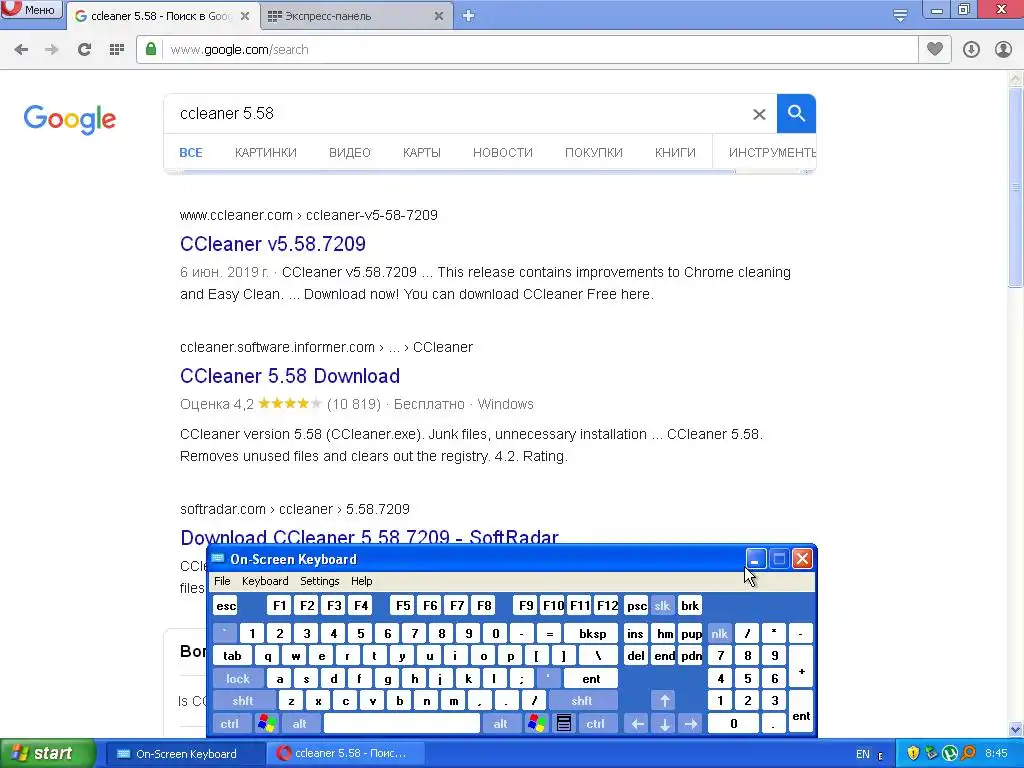This screenshot has height=768, width=1024.
Task: Click the context menu key icon
Action: pos(564,724)
